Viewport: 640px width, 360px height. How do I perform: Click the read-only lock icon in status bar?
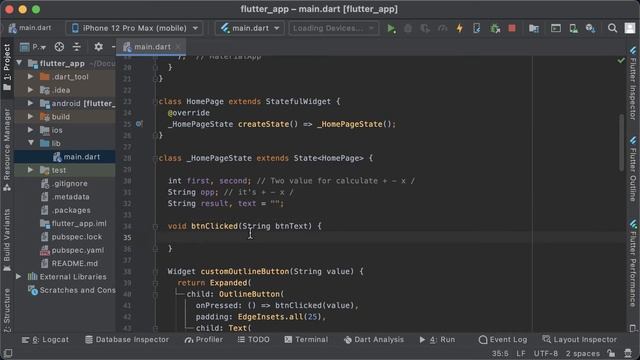point(611,353)
